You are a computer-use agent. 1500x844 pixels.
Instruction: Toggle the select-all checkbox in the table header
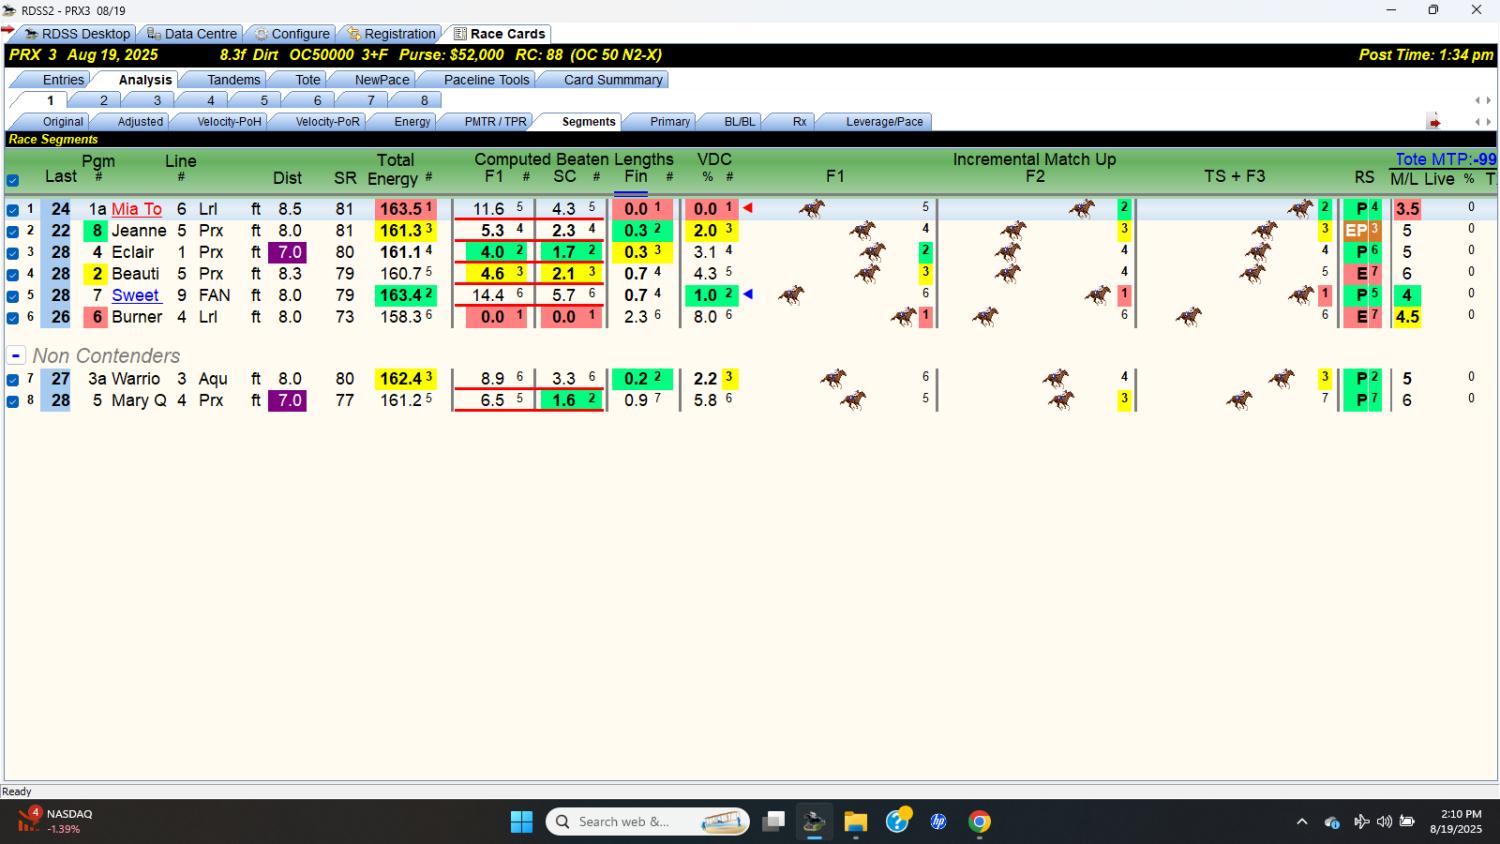(13, 181)
